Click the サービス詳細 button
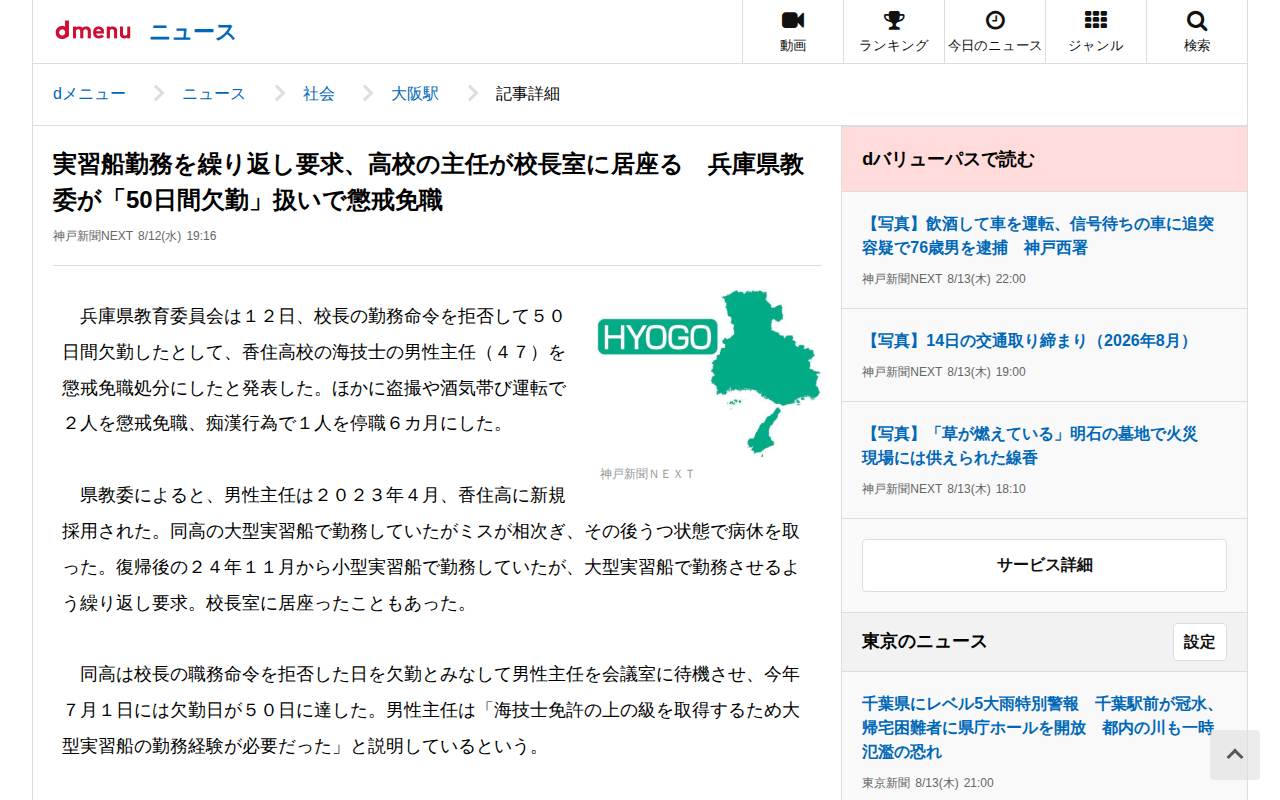 pos(1044,565)
